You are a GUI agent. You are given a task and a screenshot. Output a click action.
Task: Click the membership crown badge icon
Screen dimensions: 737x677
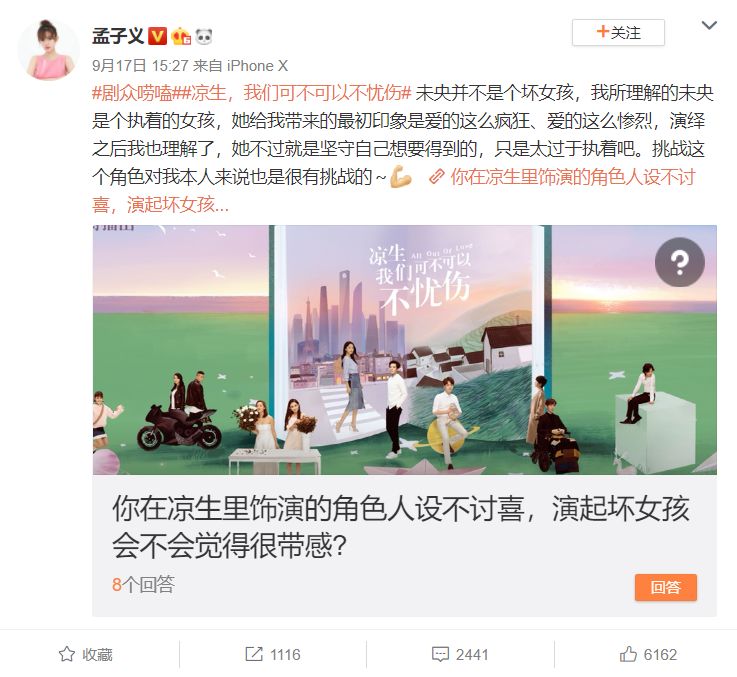point(181,36)
